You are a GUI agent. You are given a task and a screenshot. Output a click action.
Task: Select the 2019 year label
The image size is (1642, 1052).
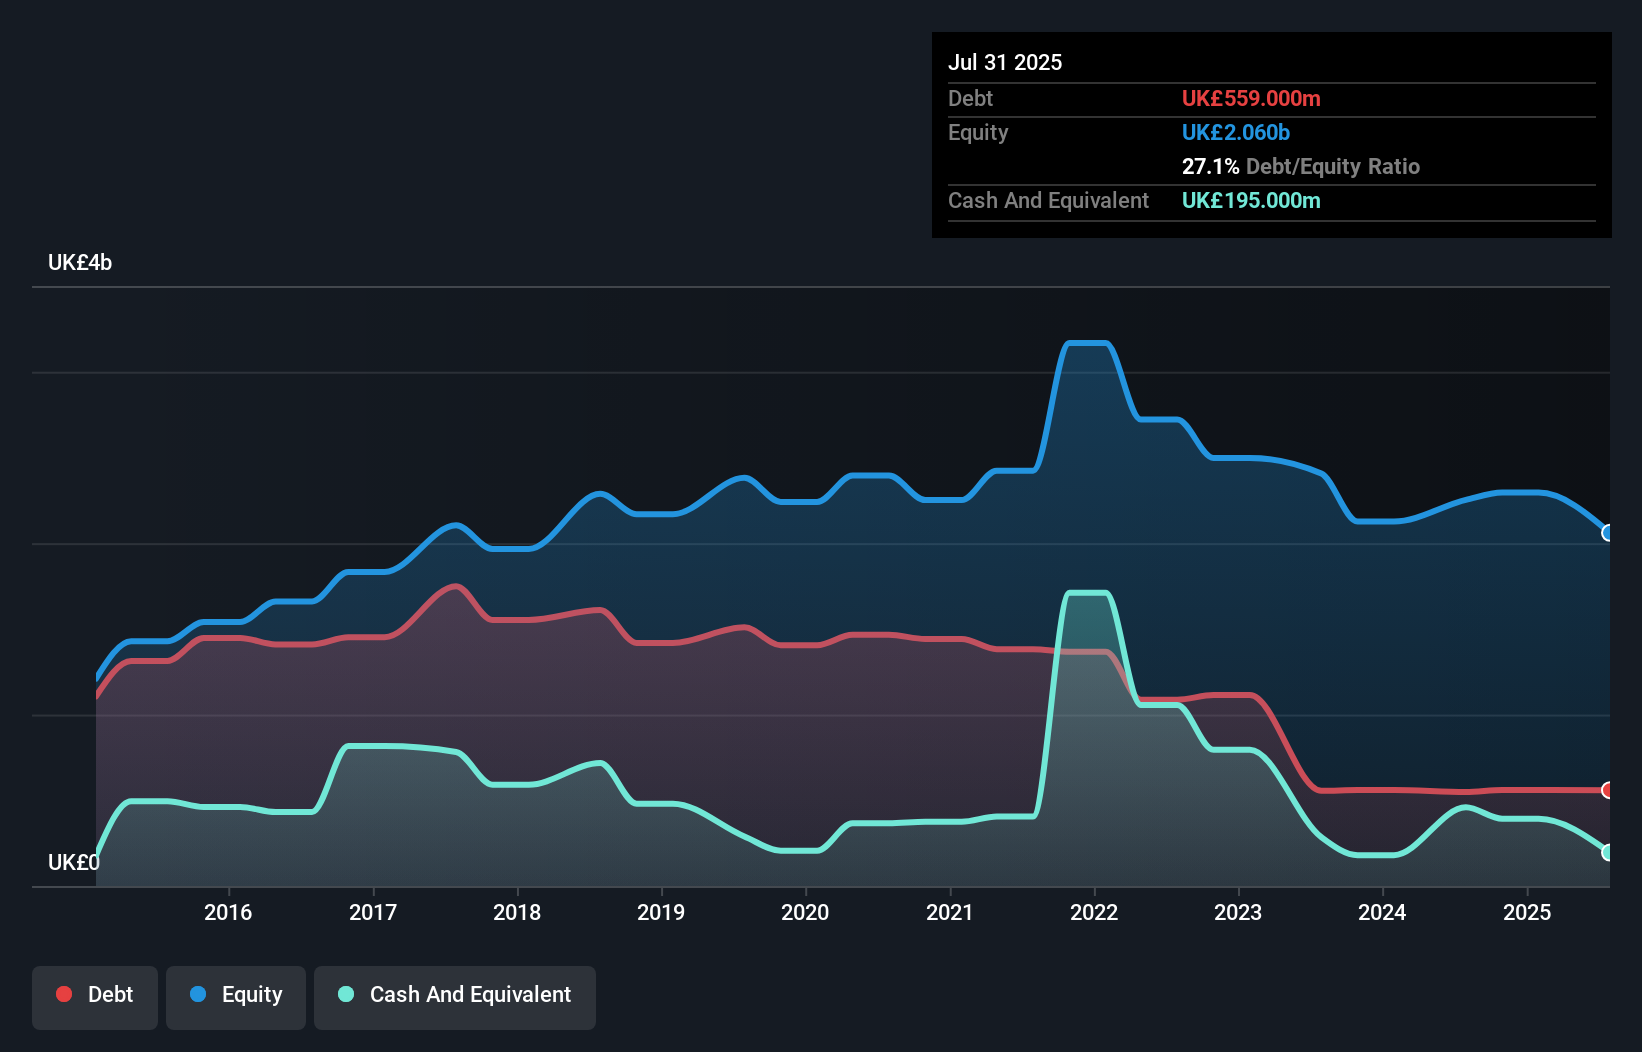point(662,912)
